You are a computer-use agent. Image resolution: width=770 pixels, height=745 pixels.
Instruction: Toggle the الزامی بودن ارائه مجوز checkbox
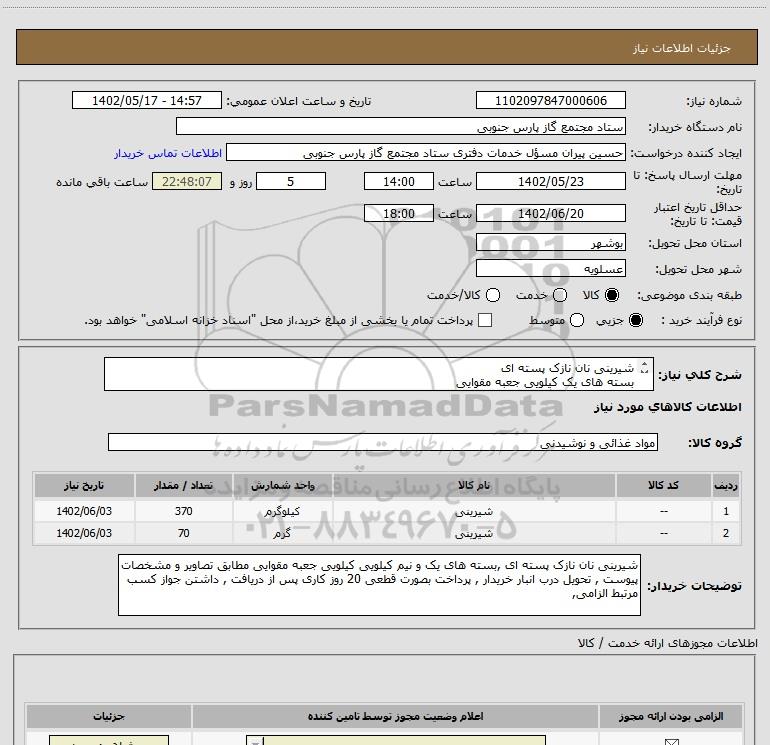(x=671, y=742)
